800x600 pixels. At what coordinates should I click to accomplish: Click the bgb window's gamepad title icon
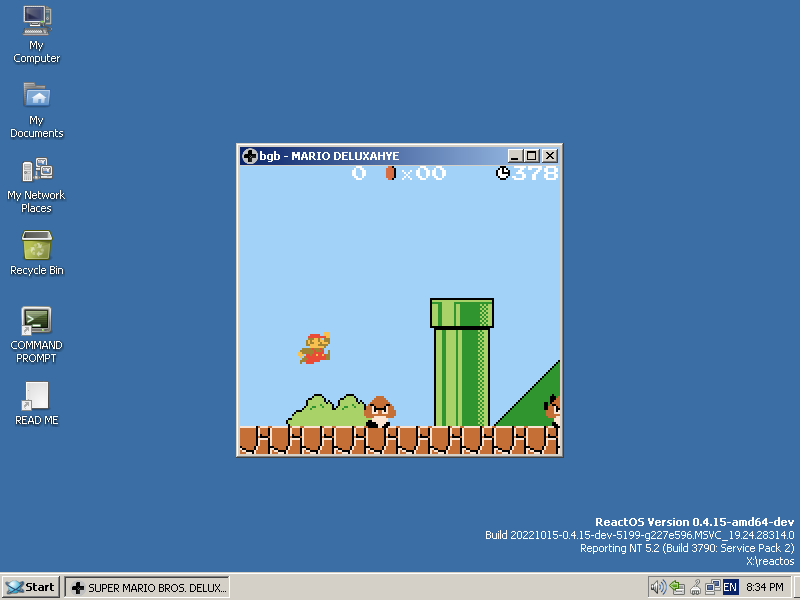[x=249, y=156]
